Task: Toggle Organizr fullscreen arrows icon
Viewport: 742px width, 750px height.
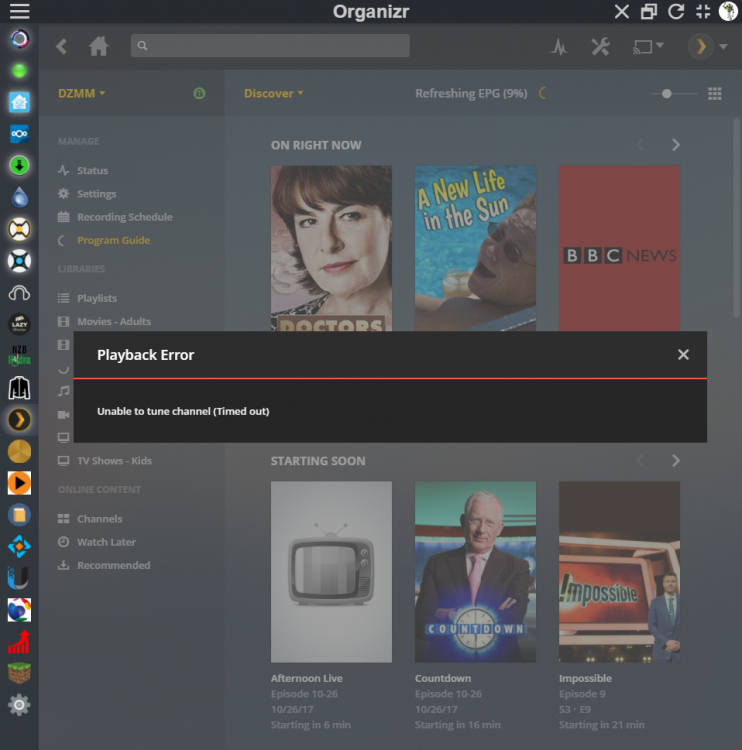Action: [x=703, y=11]
